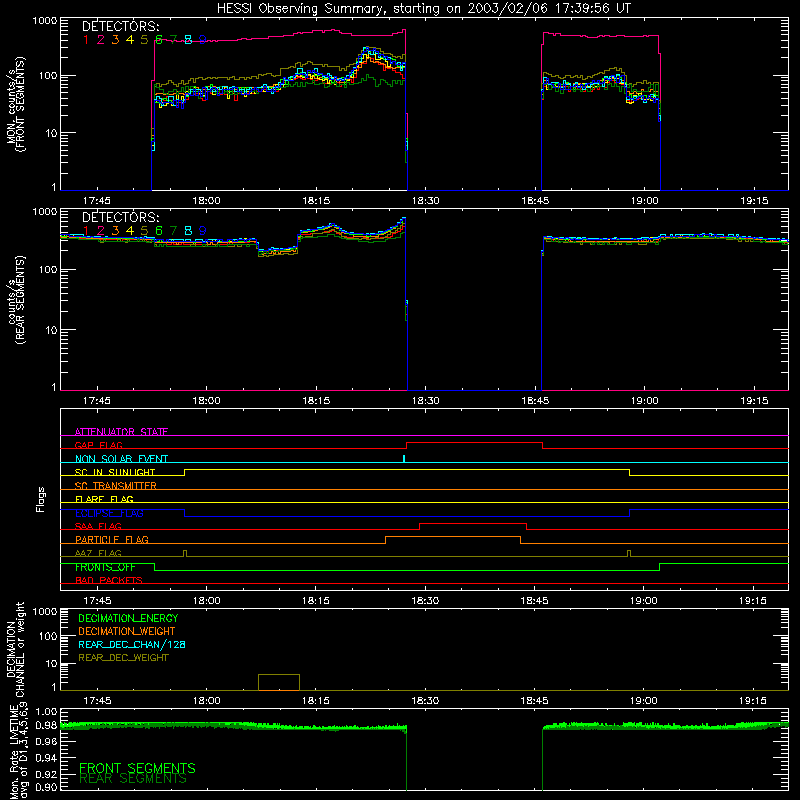Click the NON_SOLAR_EVENT flag label
The image size is (800, 800).
coord(121,459)
